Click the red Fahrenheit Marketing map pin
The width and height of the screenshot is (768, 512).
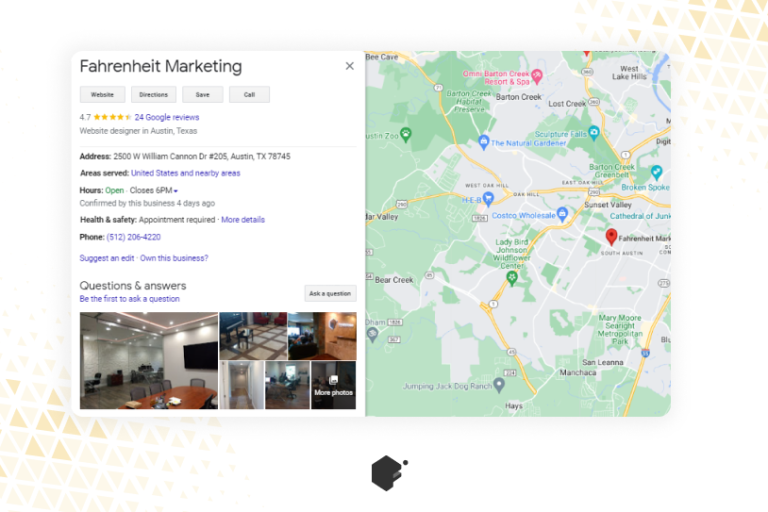[x=611, y=236]
